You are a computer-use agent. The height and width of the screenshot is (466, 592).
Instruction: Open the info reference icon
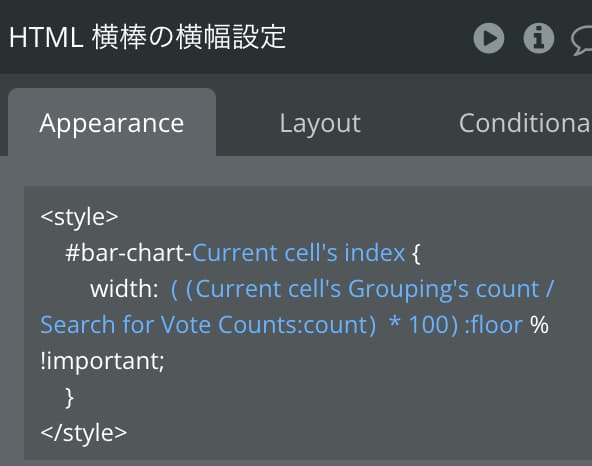coord(539,38)
